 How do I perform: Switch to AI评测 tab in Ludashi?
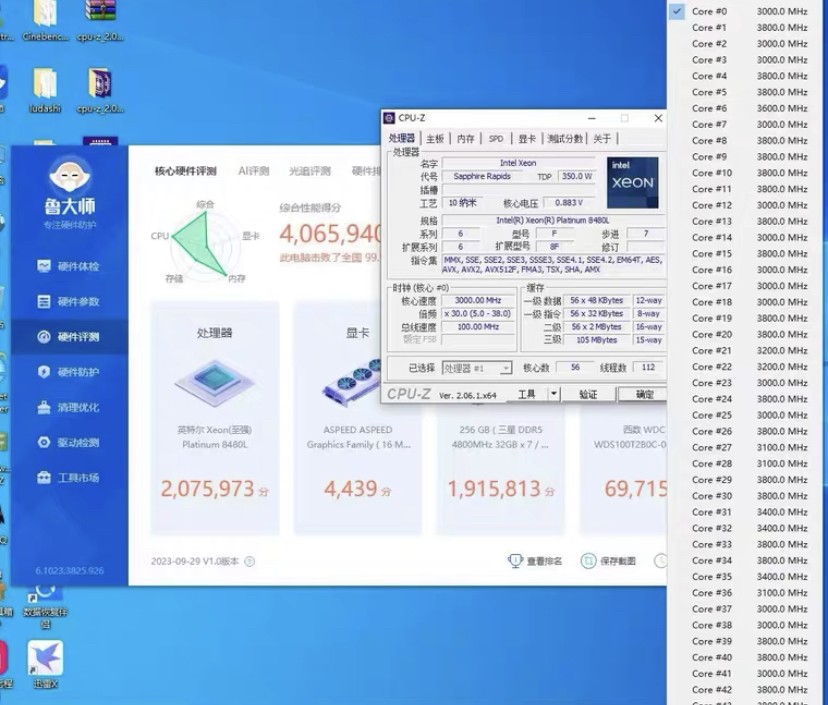click(253, 171)
